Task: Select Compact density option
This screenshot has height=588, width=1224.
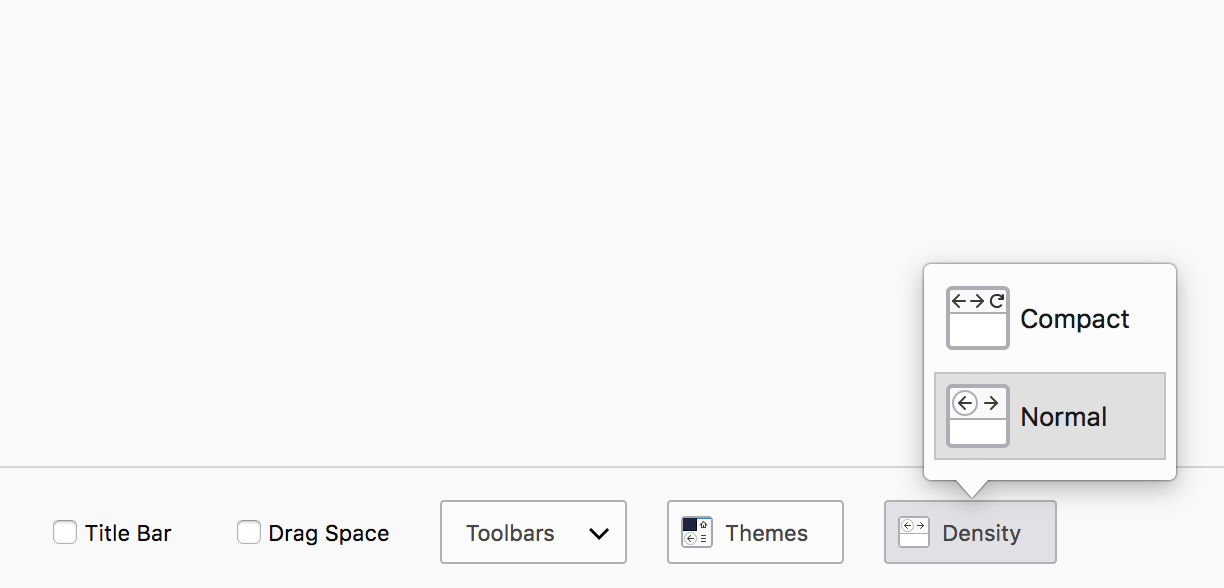Action: click(x=1049, y=319)
